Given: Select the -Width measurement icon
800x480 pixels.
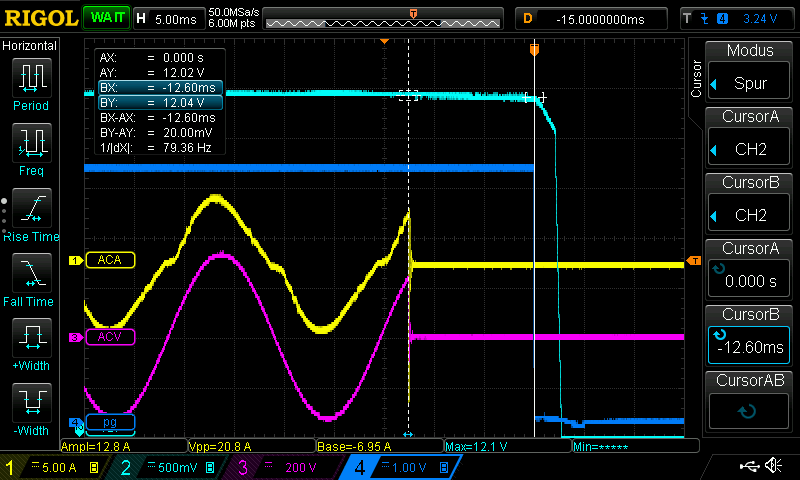Looking at the screenshot, I should point(32,402).
